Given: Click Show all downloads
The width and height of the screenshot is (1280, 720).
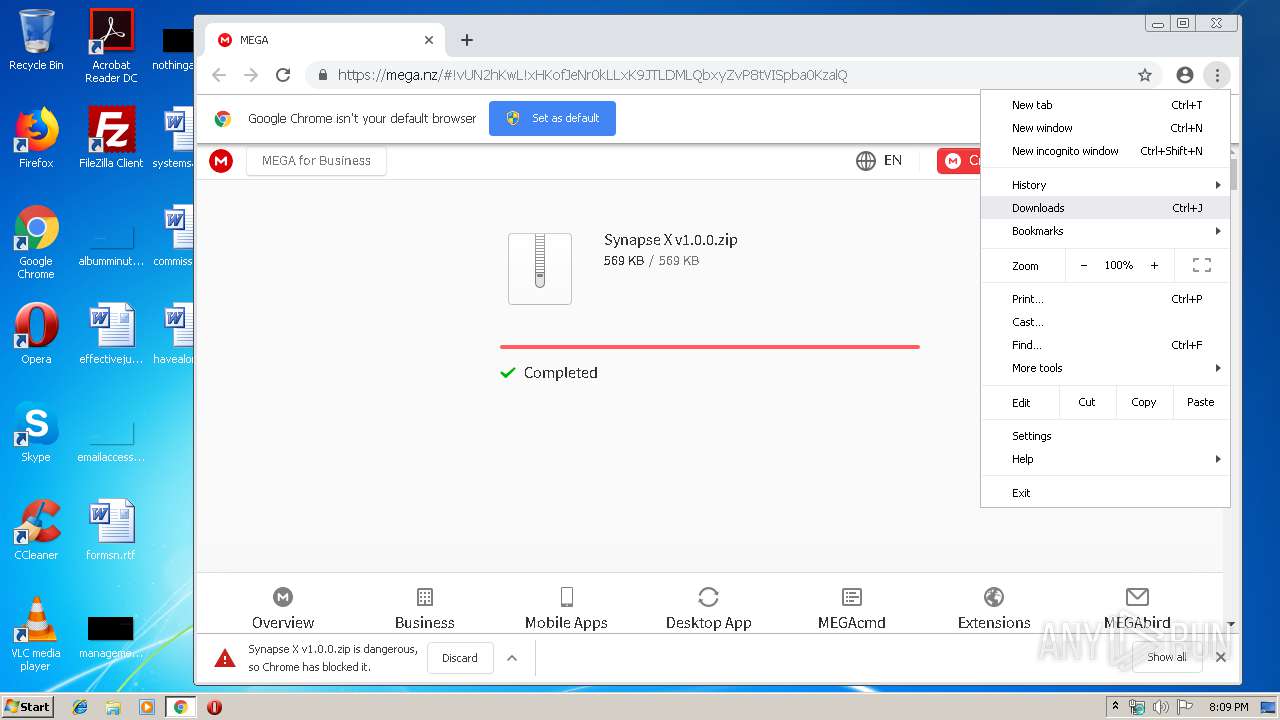Looking at the screenshot, I should [x=1166, y=657].
